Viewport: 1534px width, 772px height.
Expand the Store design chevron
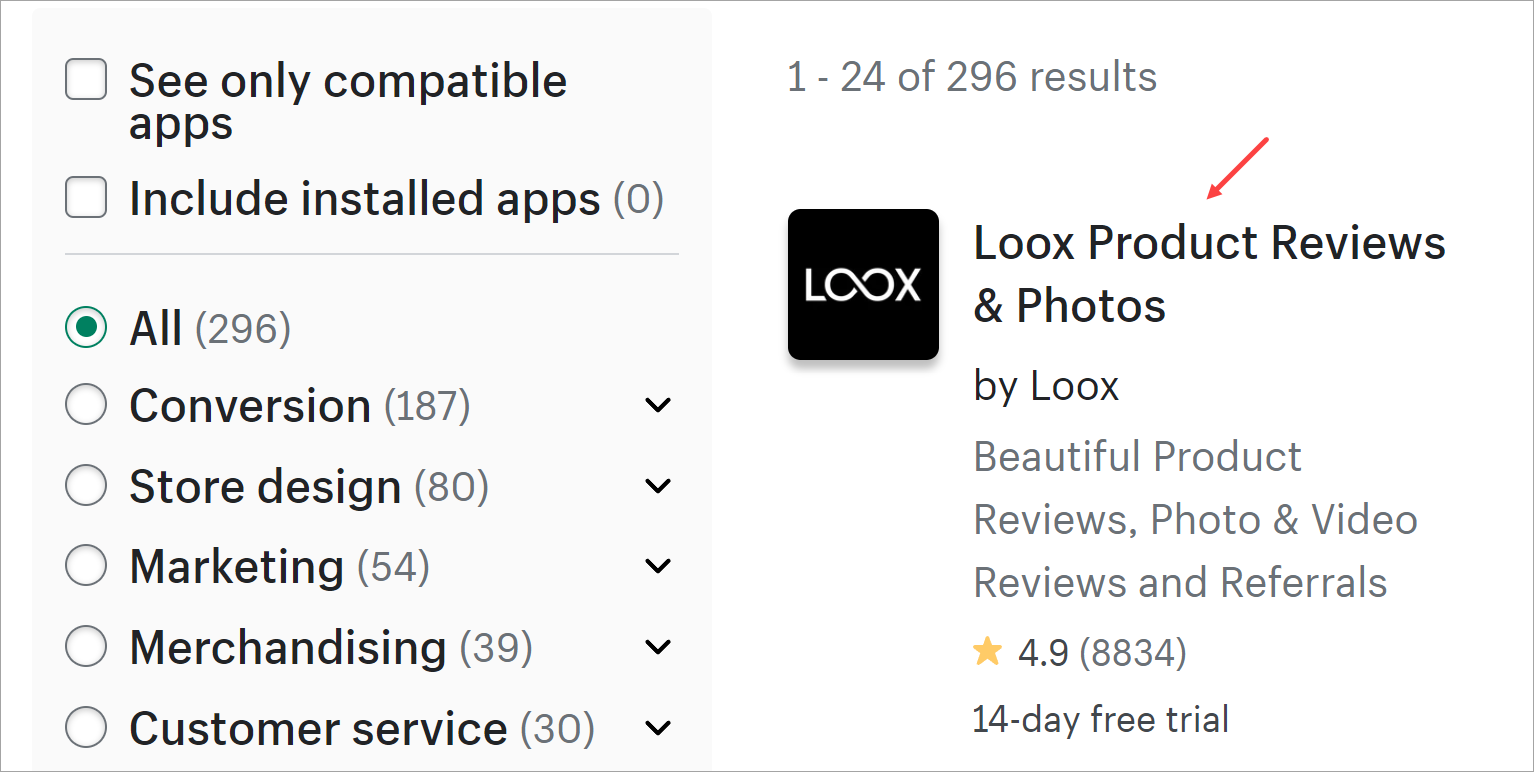[x=658, y=486]
